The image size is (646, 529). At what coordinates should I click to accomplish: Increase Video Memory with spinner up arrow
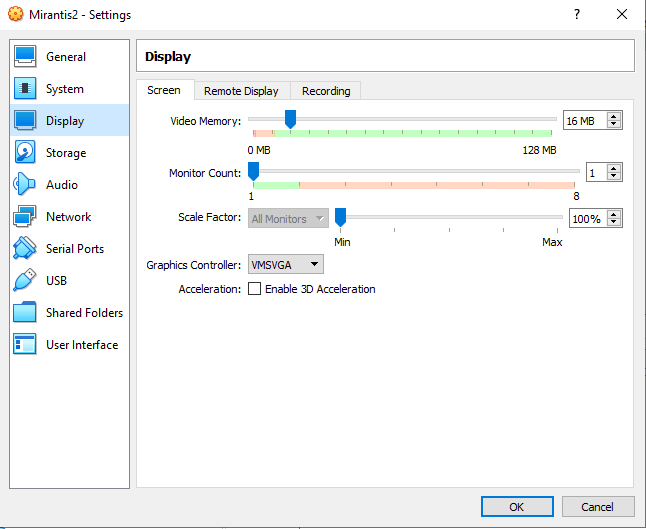(614, 116)
